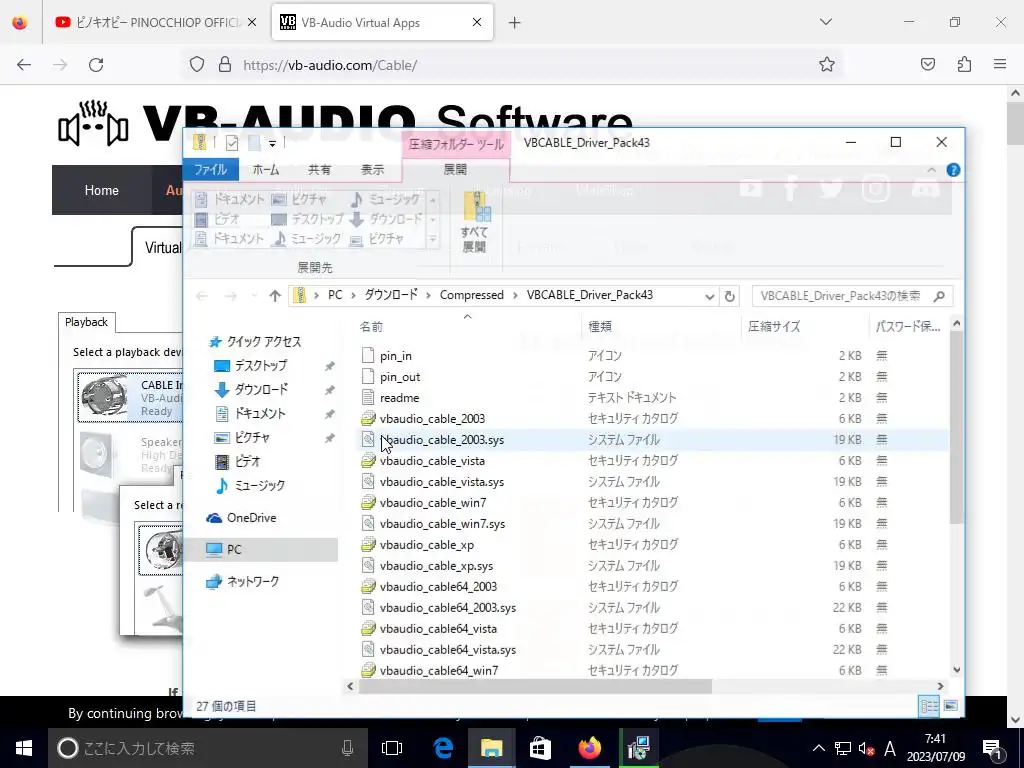Open File Explorer taskbar icon
Screen dimensions: 1024x768
[x=491, y=748]
